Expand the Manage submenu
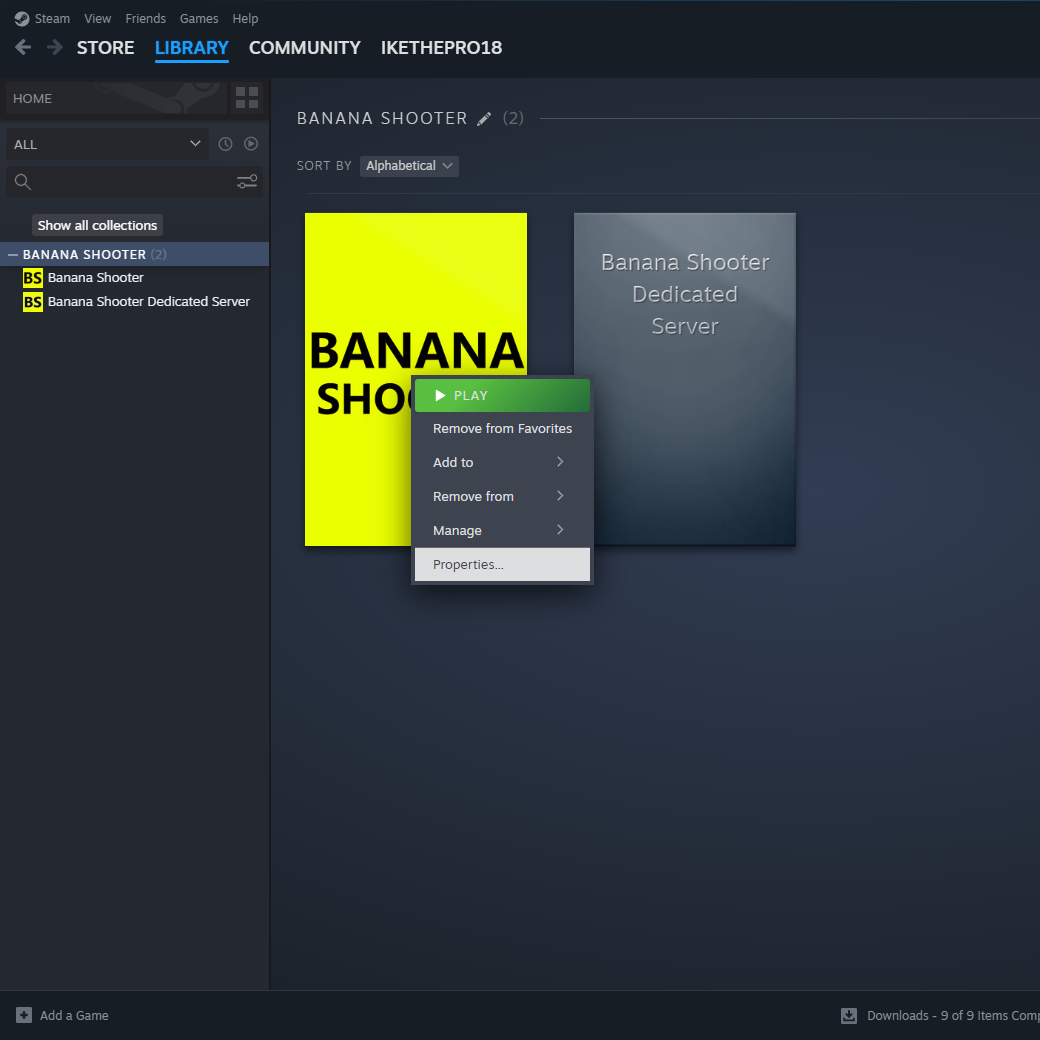The image size is (1040, 1040). pyautogui.click(x=502, y=530)
